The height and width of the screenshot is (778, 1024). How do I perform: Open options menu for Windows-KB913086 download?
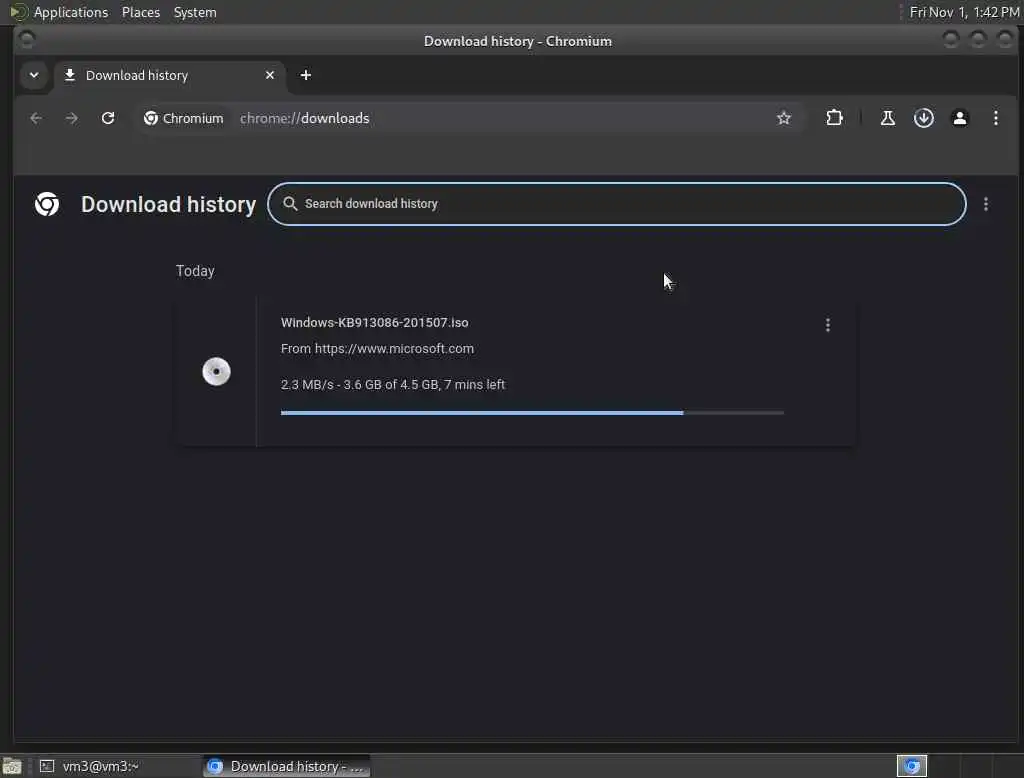[x=827, y=325]
